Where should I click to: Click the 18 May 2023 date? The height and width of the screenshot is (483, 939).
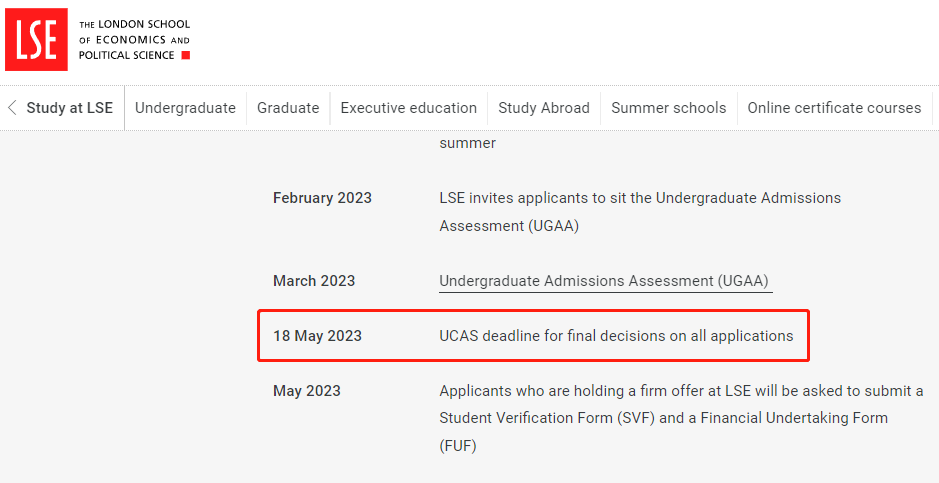point(317,336)
